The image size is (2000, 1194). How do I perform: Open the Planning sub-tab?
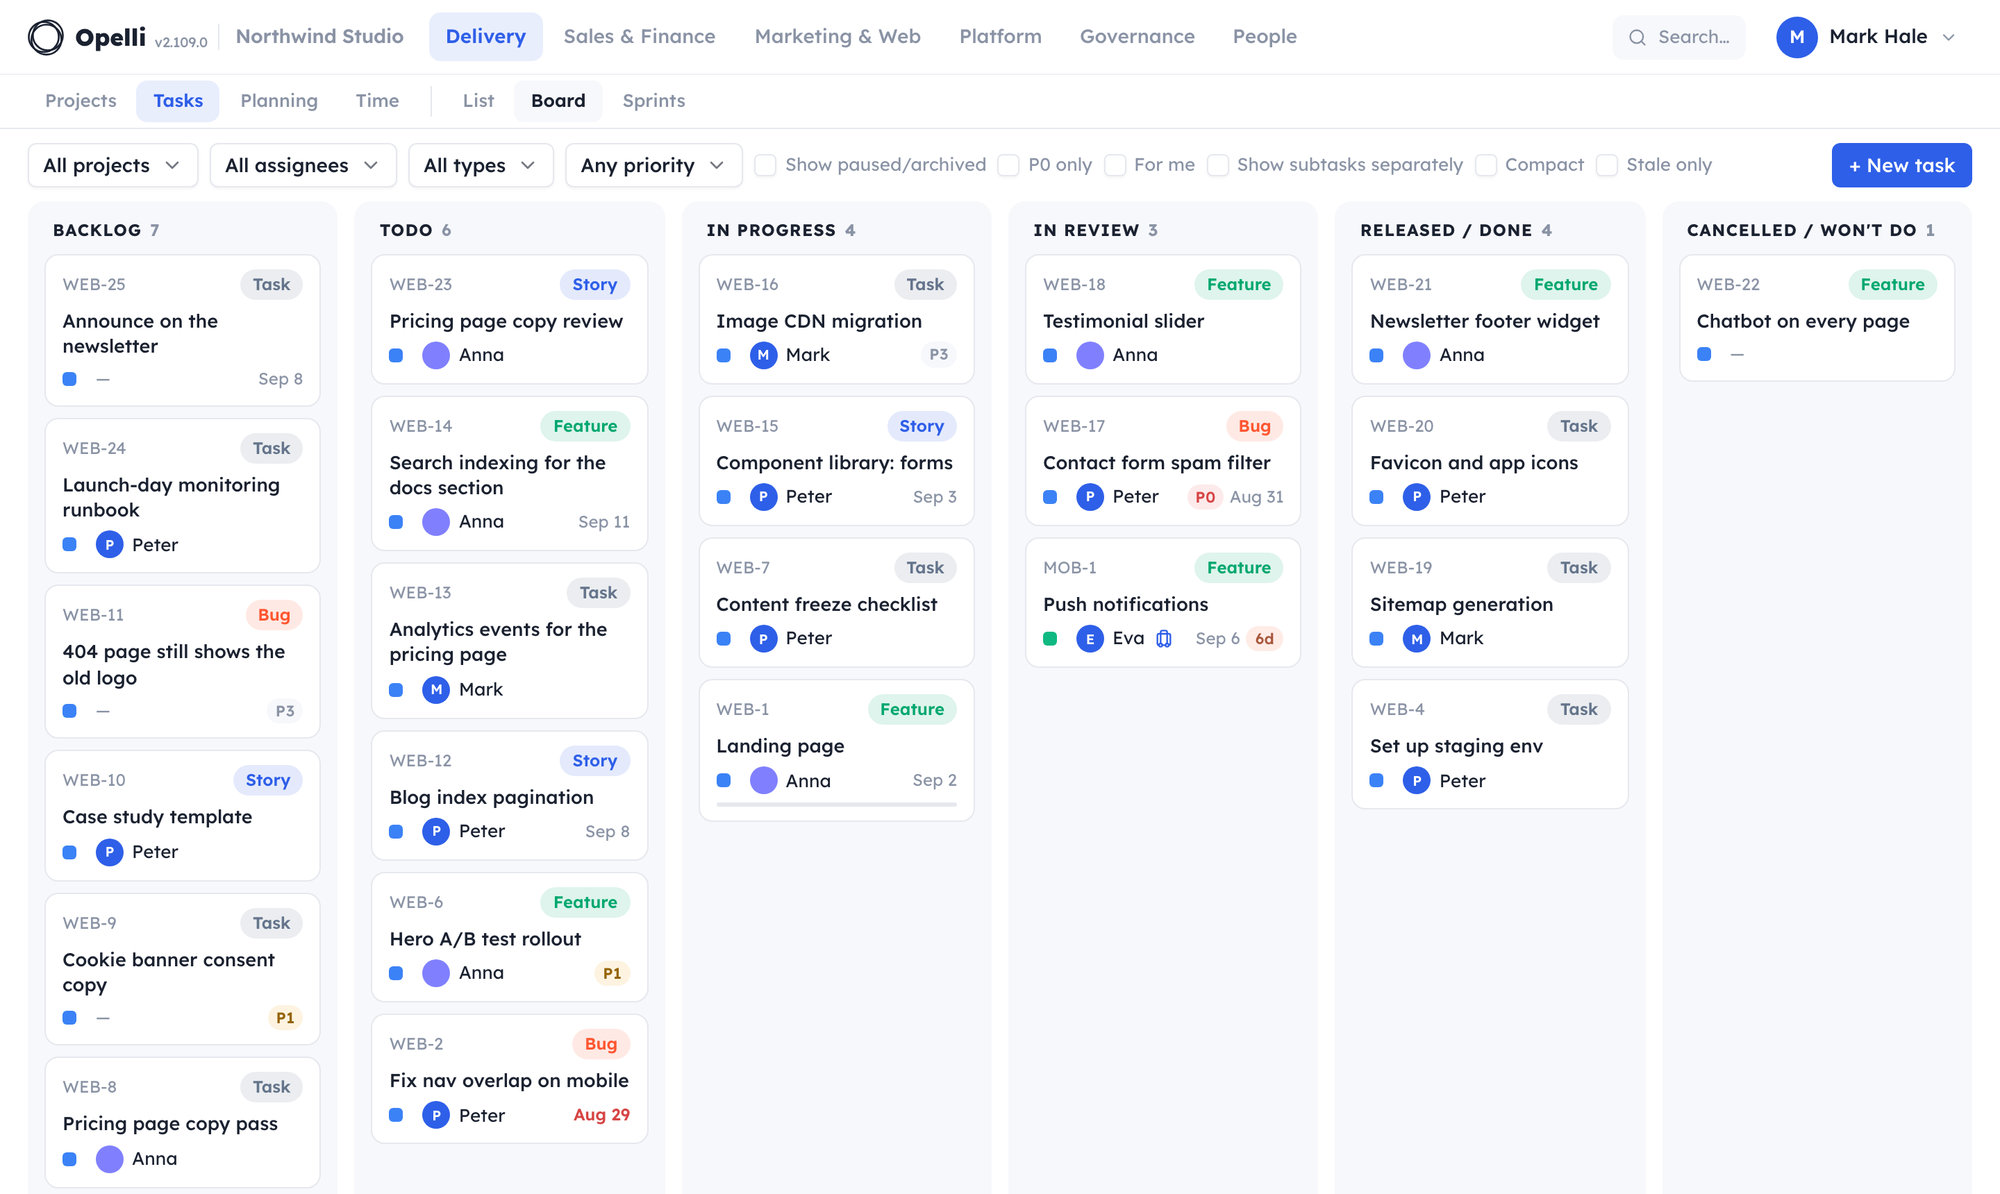click(279, 101)
